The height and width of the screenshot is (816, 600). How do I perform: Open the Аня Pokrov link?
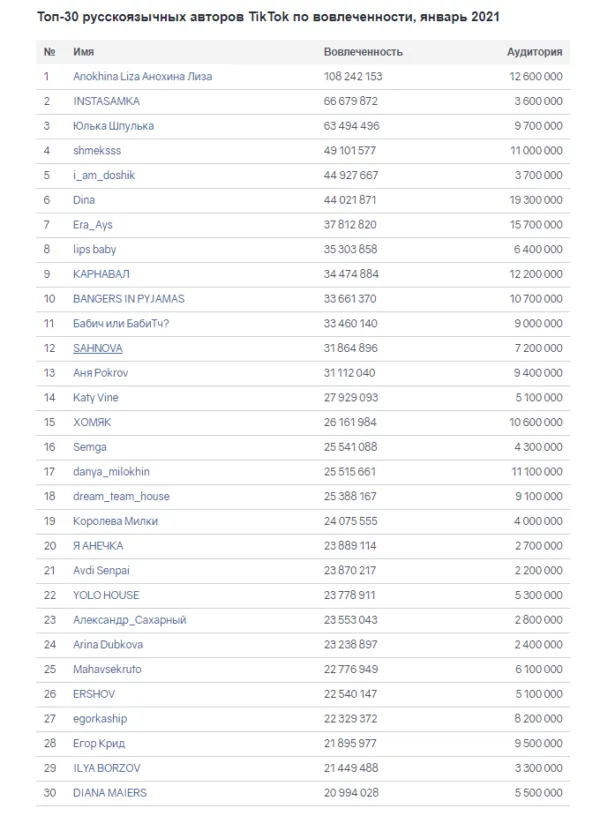[x=100, y=373]
